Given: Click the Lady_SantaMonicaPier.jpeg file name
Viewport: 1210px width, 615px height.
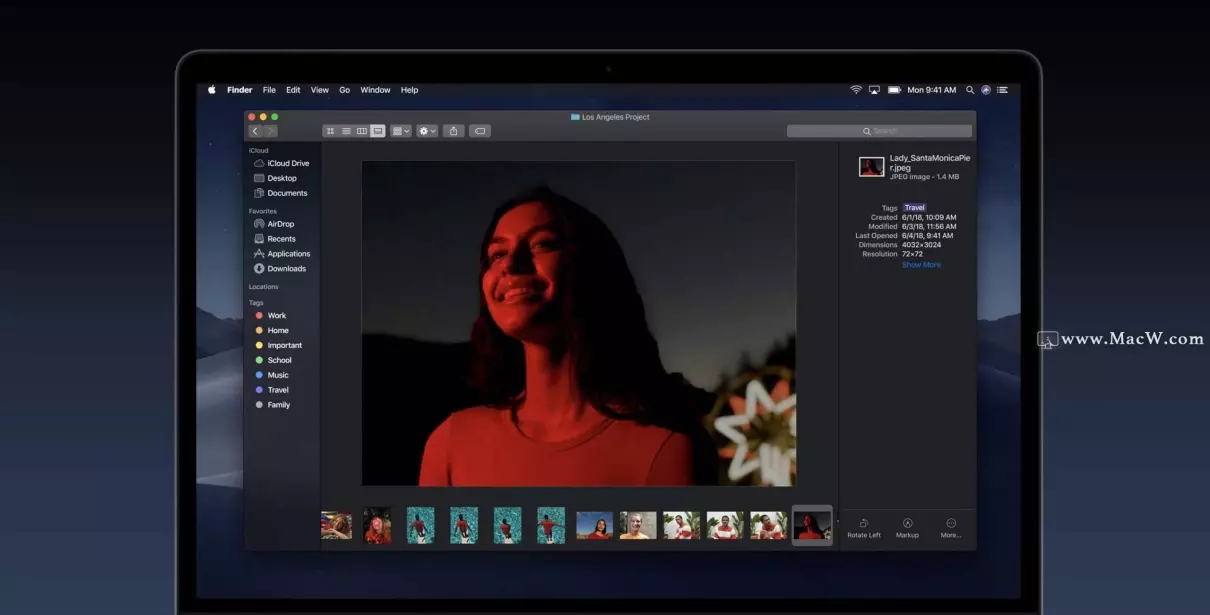Looking at the screenshot, I should pyautogui.click(x=930, y=163).
